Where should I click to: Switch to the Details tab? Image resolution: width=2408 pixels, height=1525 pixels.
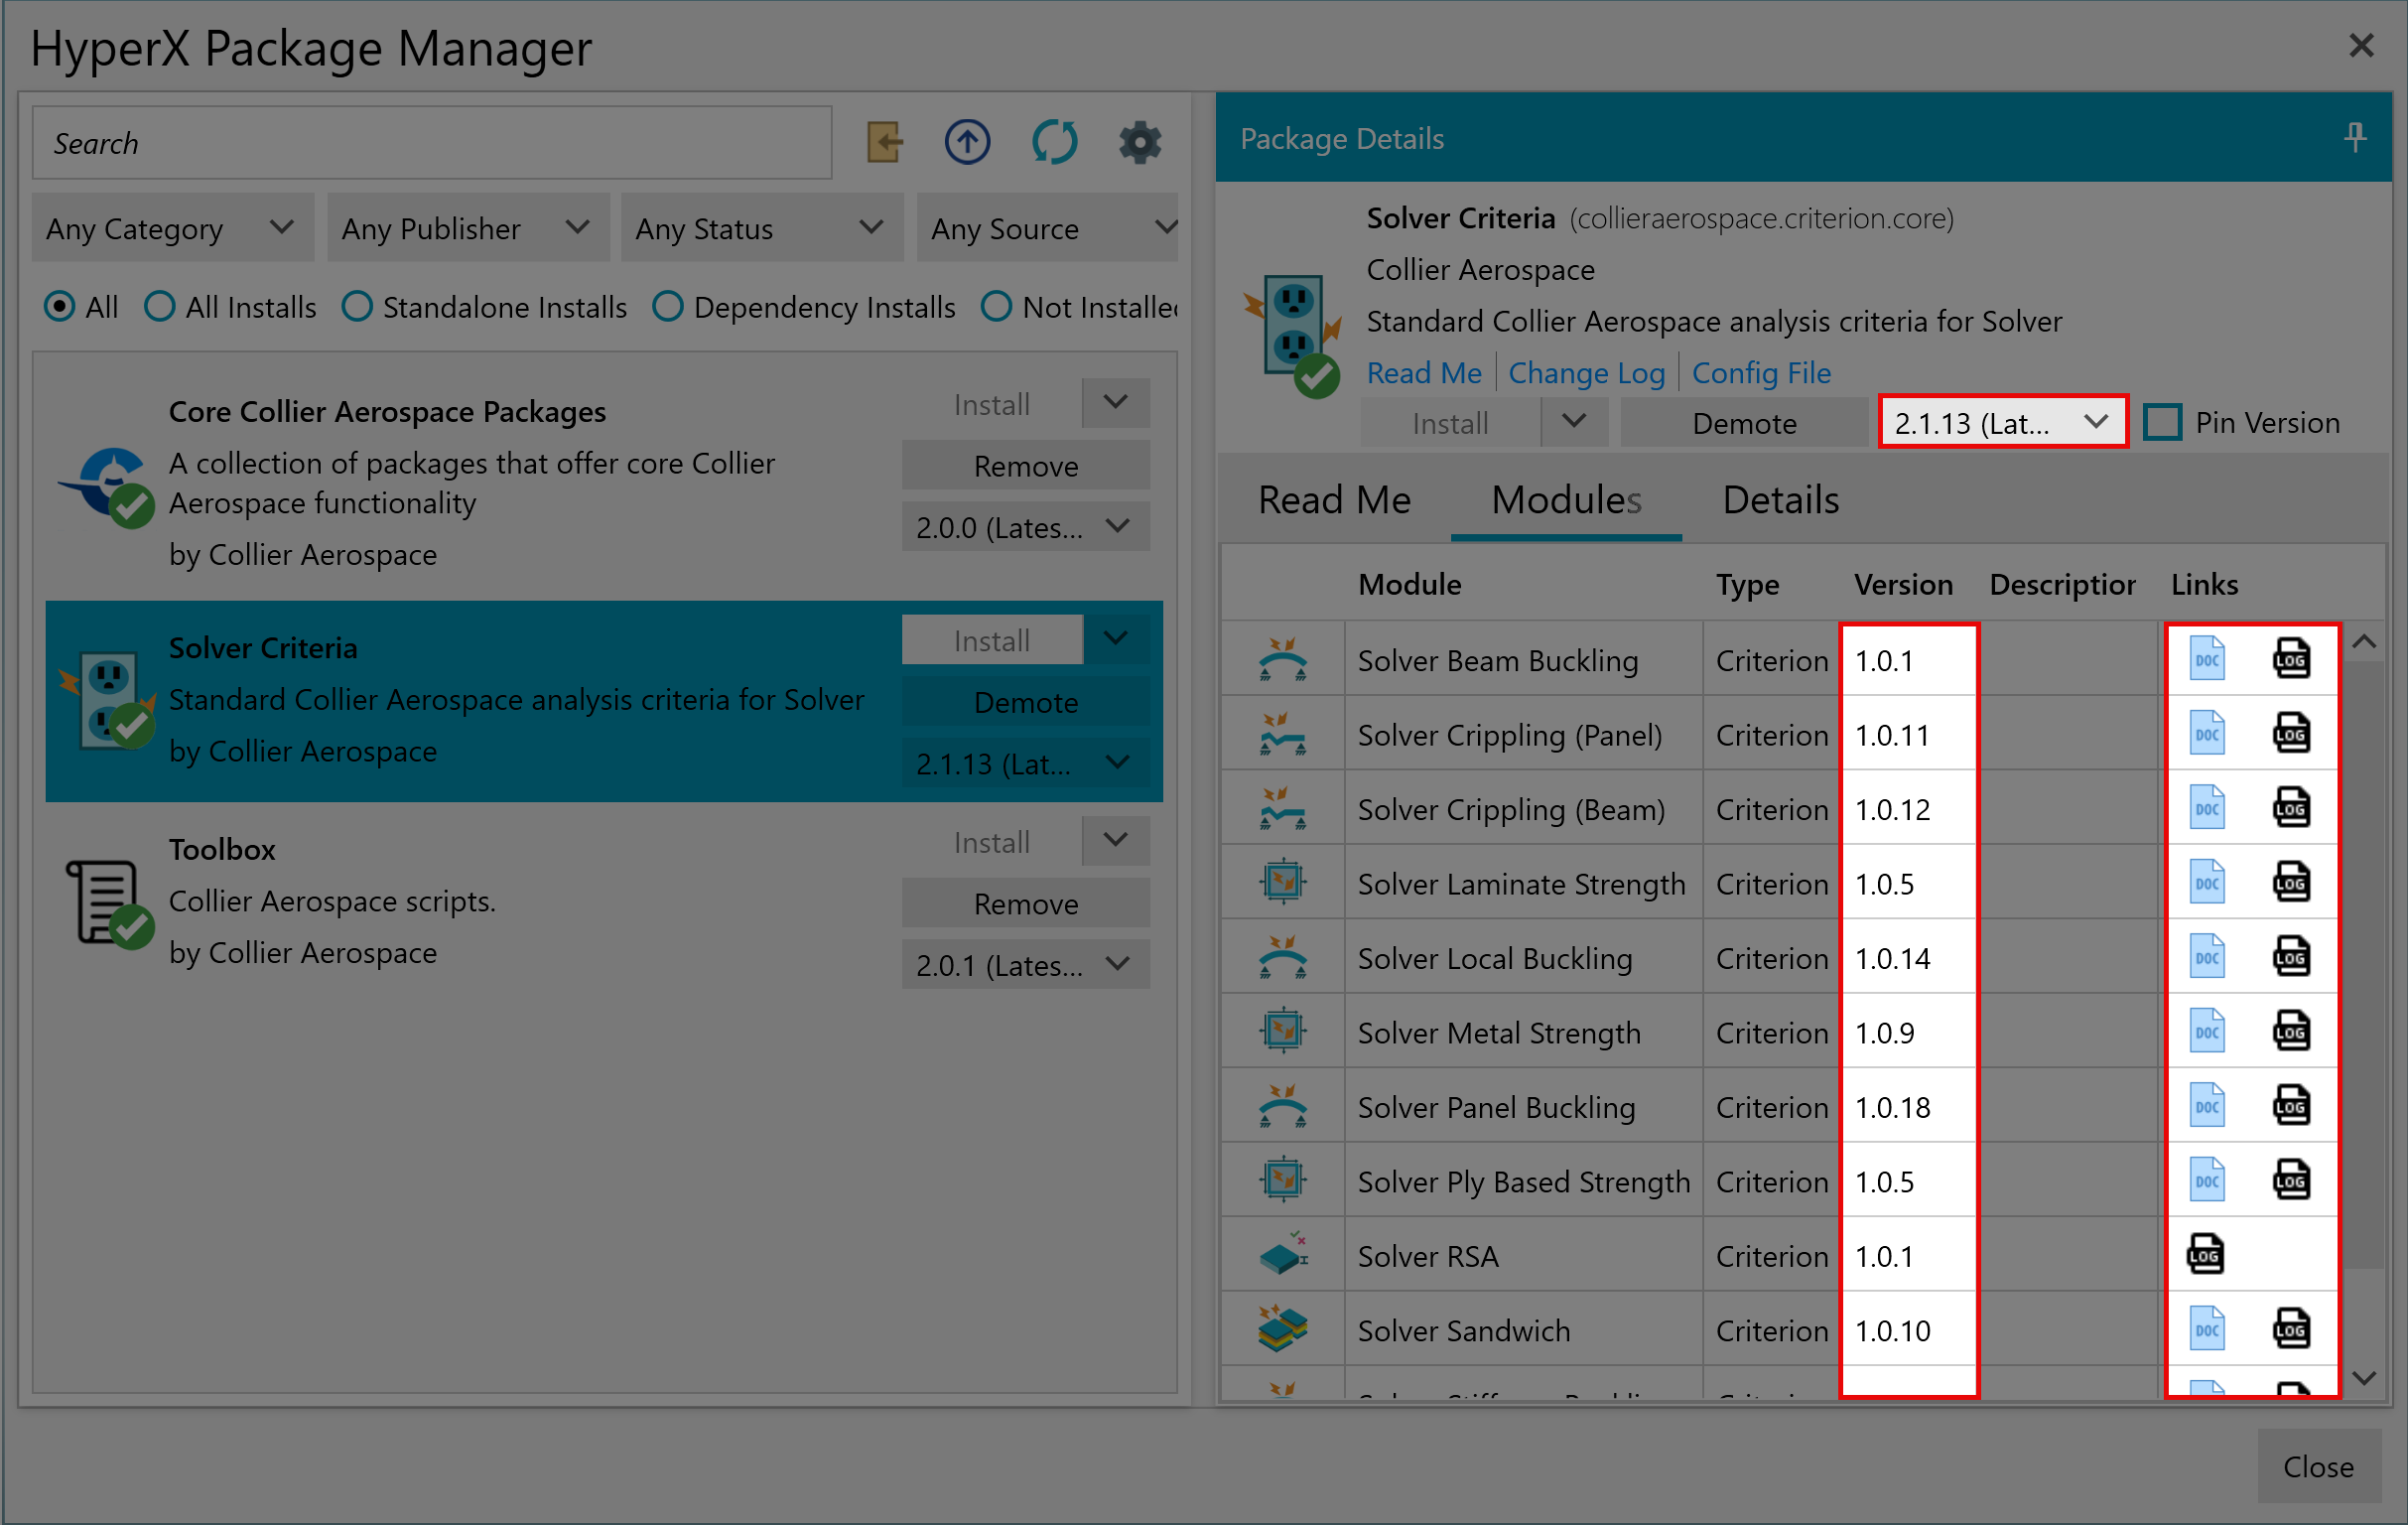1780,500
